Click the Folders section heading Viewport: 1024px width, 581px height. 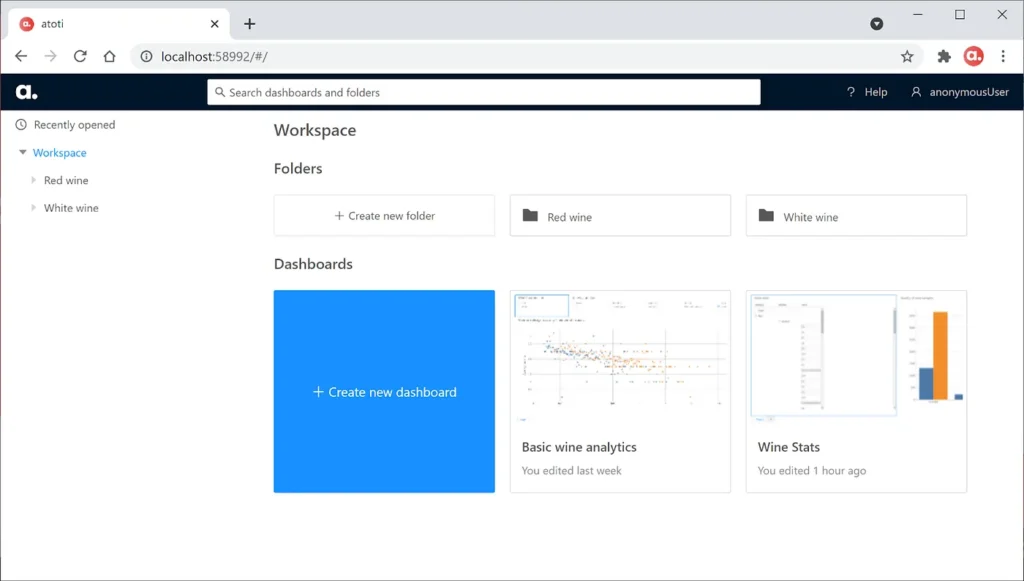click(298, 168)
